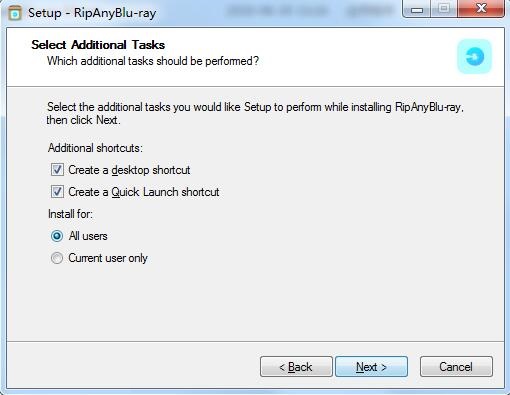Click the installer box icon in title bar
510x395 pixels.
coord(15,13)
